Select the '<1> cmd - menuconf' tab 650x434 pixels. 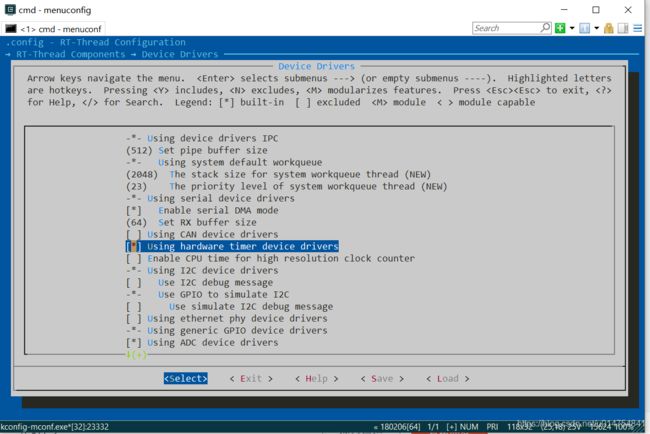click(53, 29)
